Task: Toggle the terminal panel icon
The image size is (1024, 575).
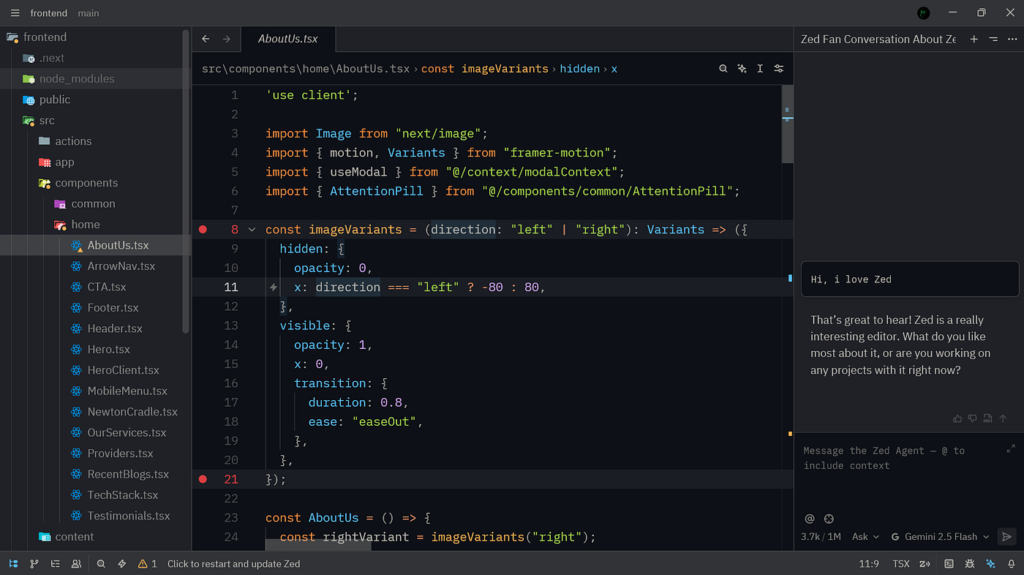Action: [949, 564]
